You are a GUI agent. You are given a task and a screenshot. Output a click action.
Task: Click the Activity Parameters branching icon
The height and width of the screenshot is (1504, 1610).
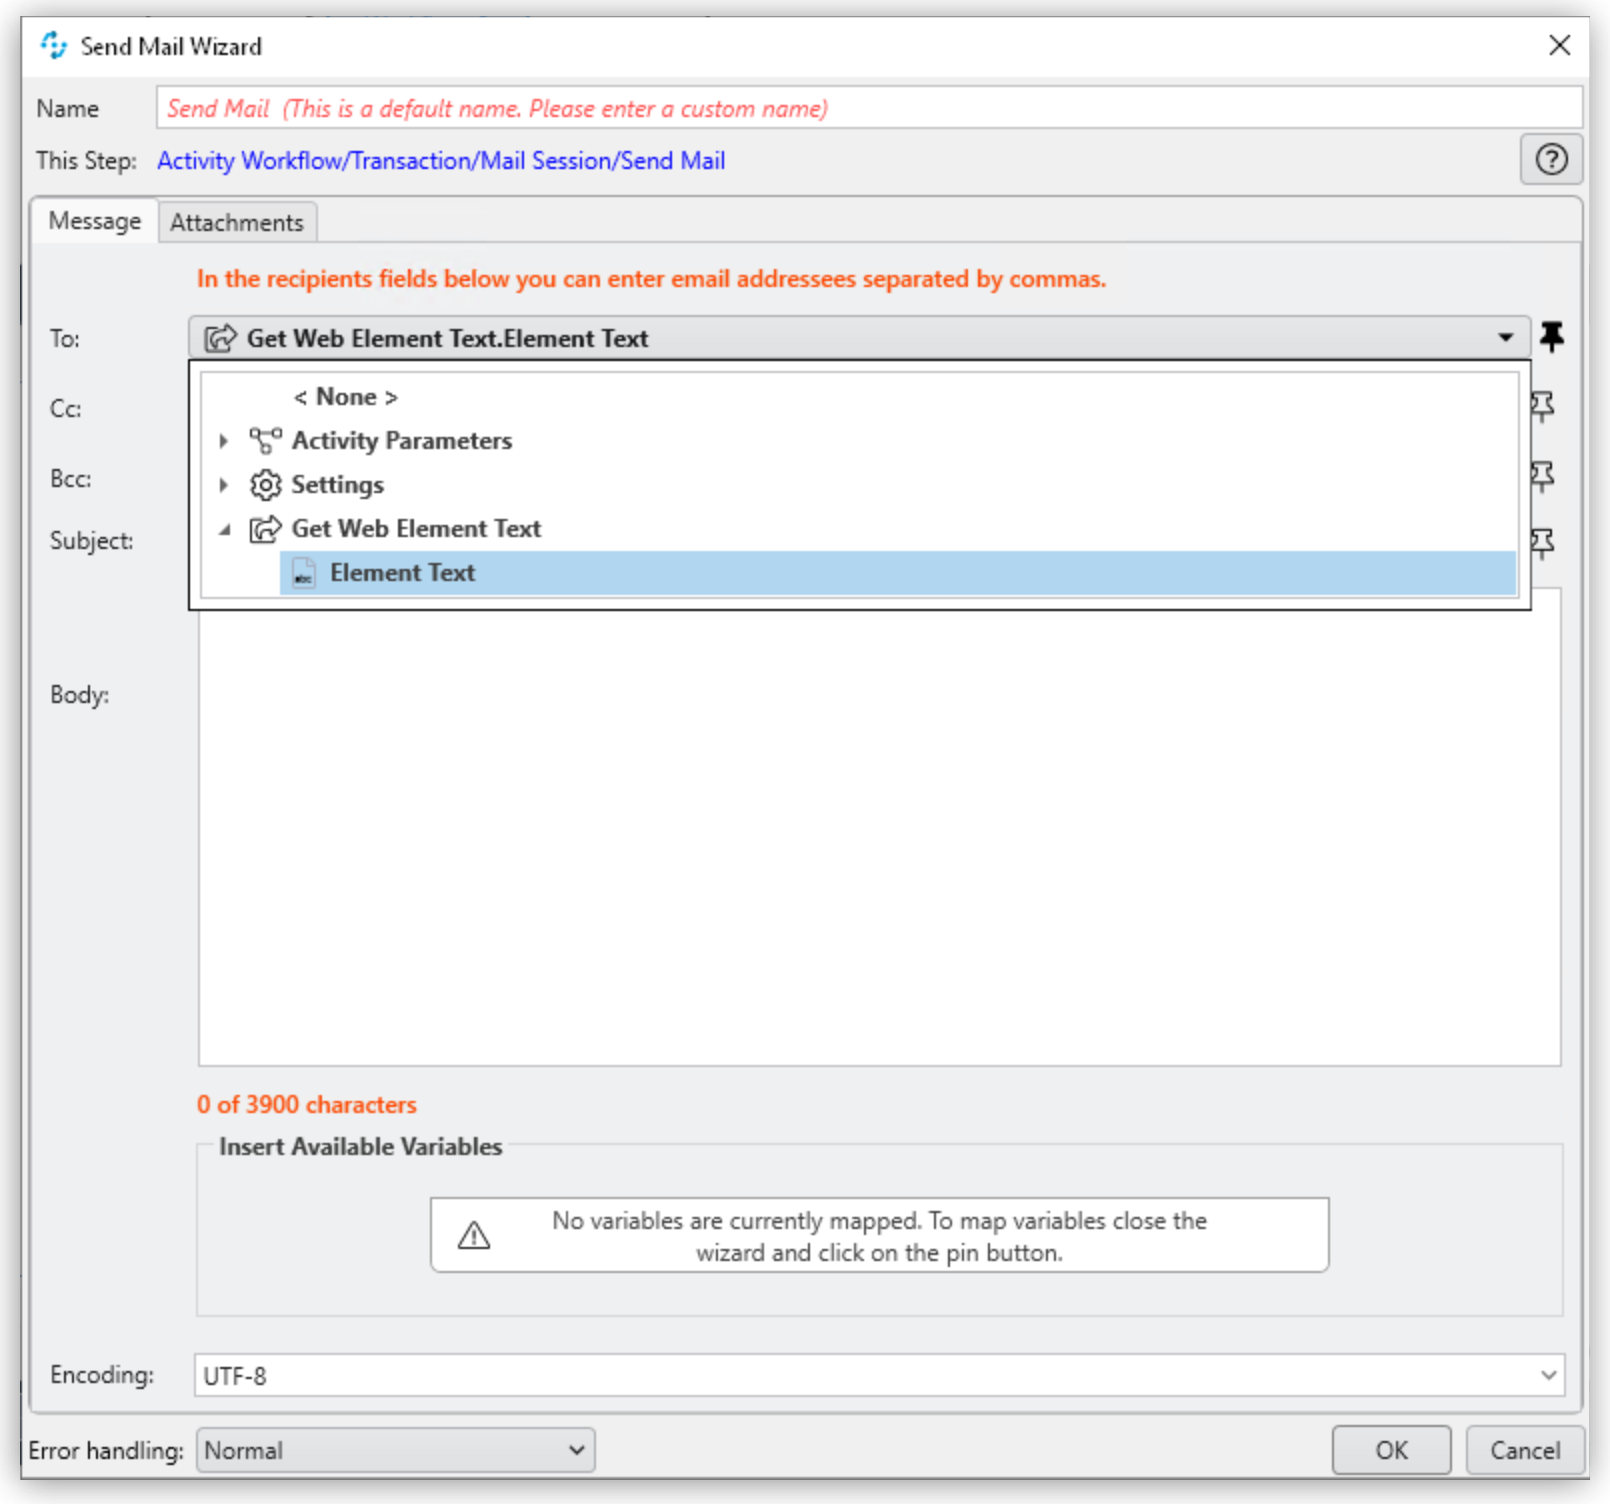click(264, 440)
